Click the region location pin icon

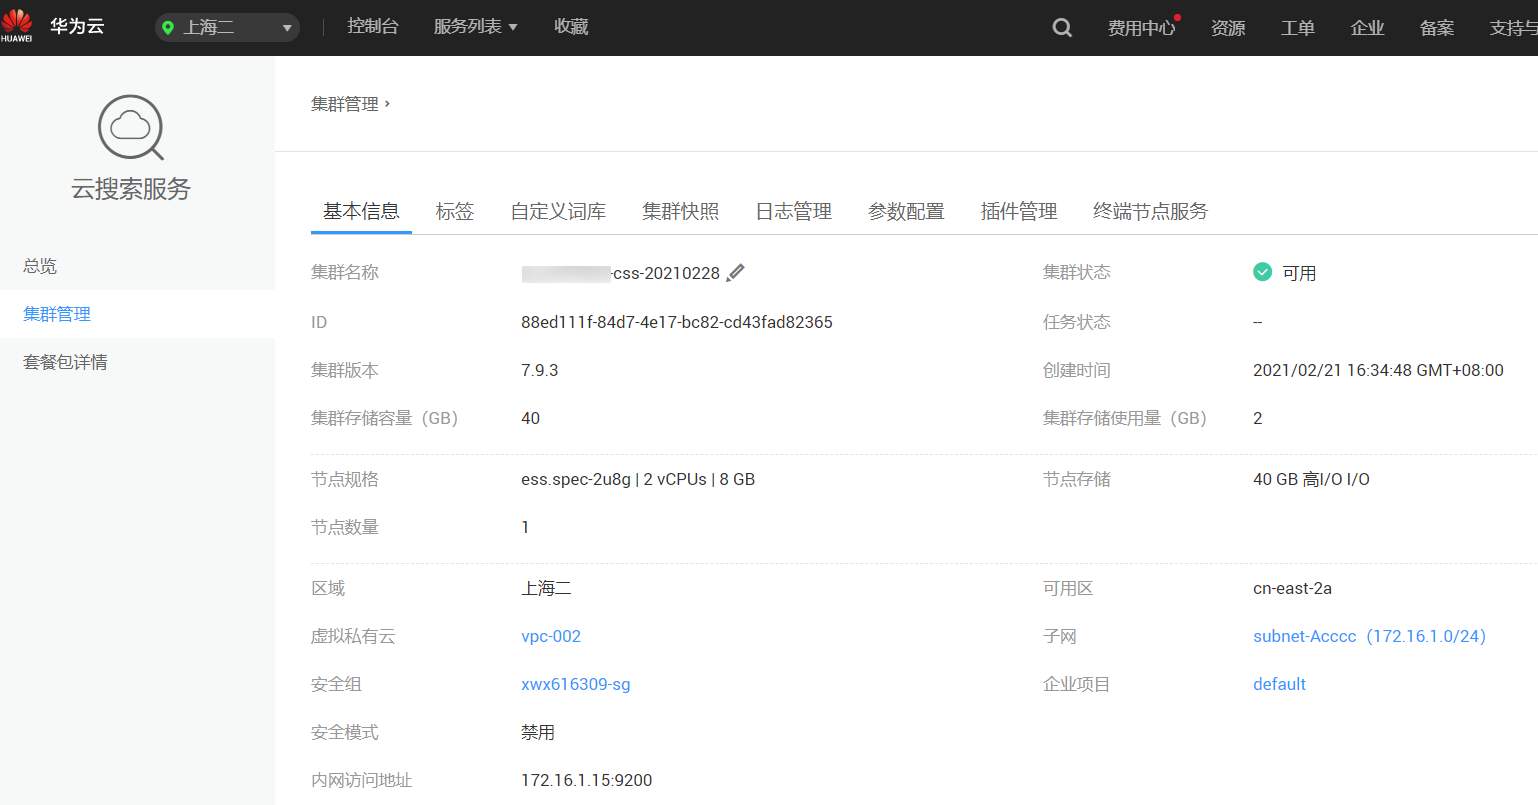click(168, 28)
